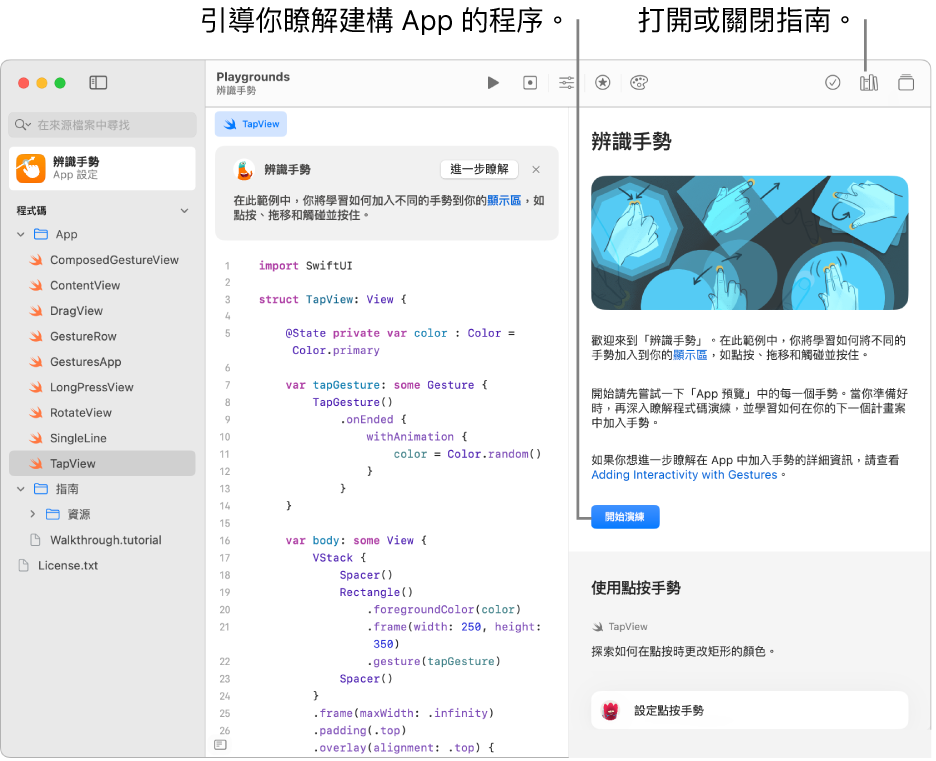Click the checkmark circle toolbar icon

pos(832,82)
